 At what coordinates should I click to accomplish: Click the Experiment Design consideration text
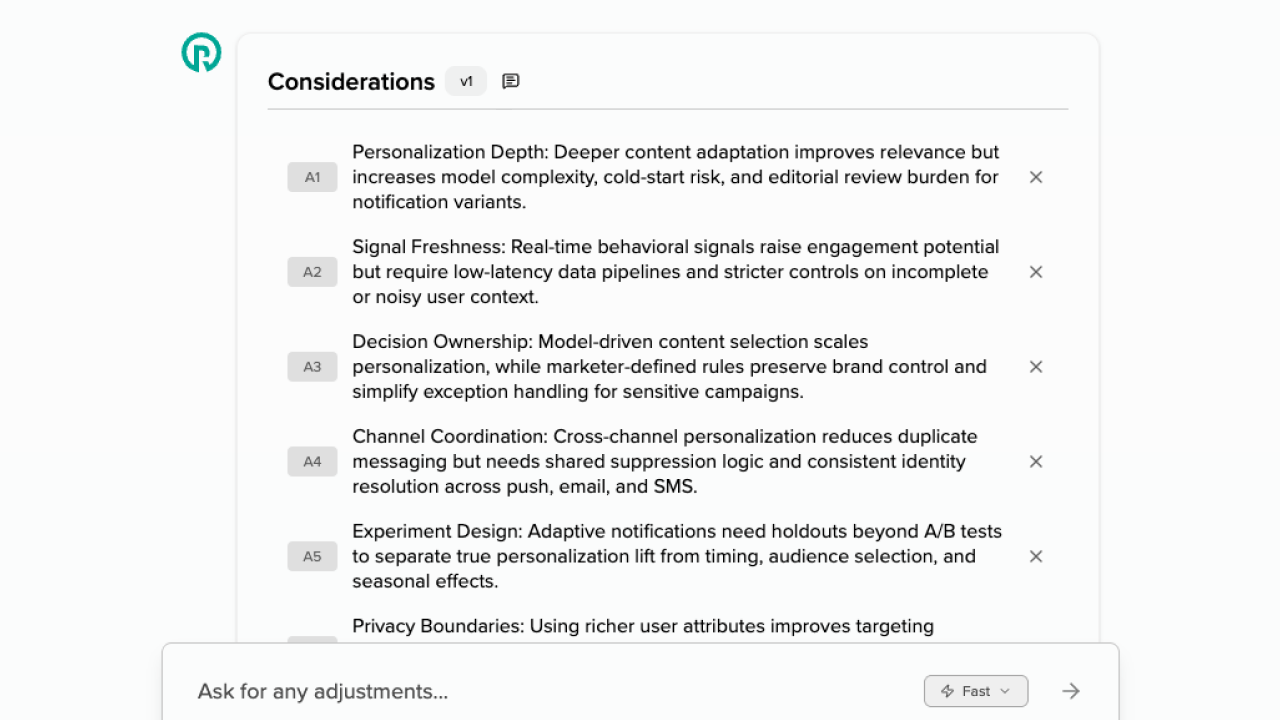click(x=677, y=557)
